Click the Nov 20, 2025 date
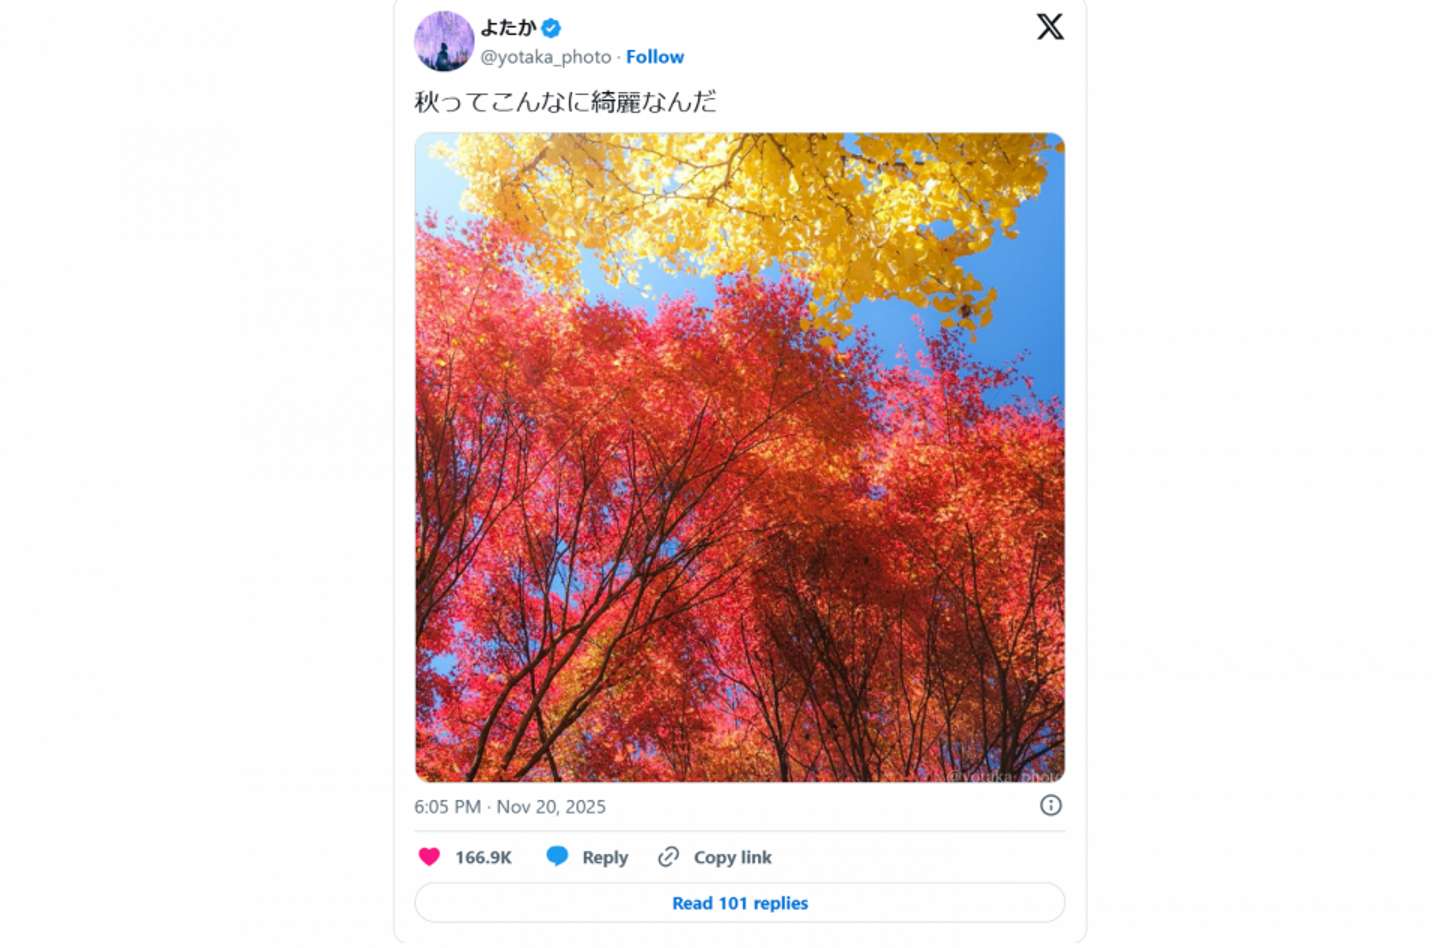 tap(551, 807)
